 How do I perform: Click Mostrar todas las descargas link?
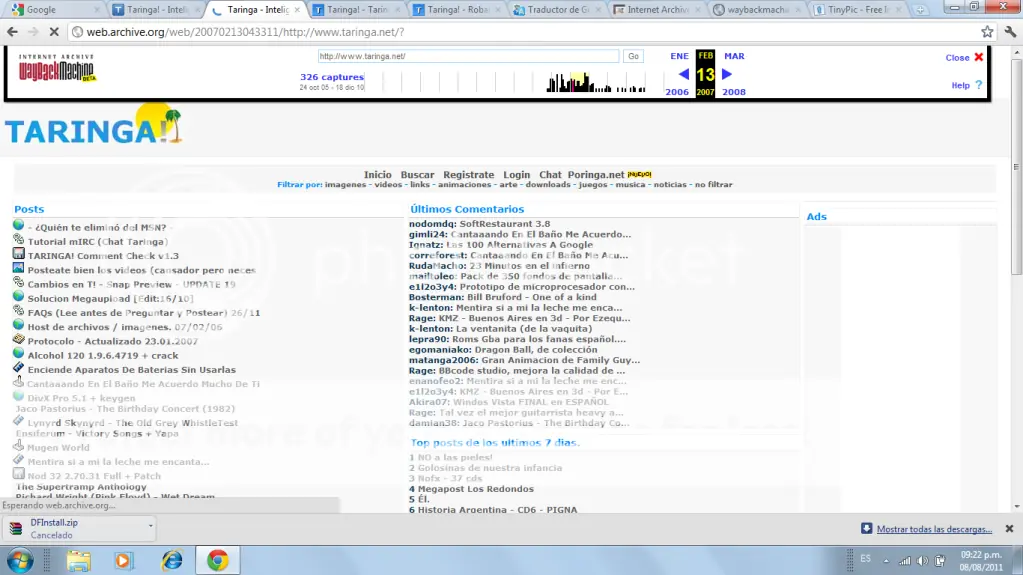[x=934, y=529]
